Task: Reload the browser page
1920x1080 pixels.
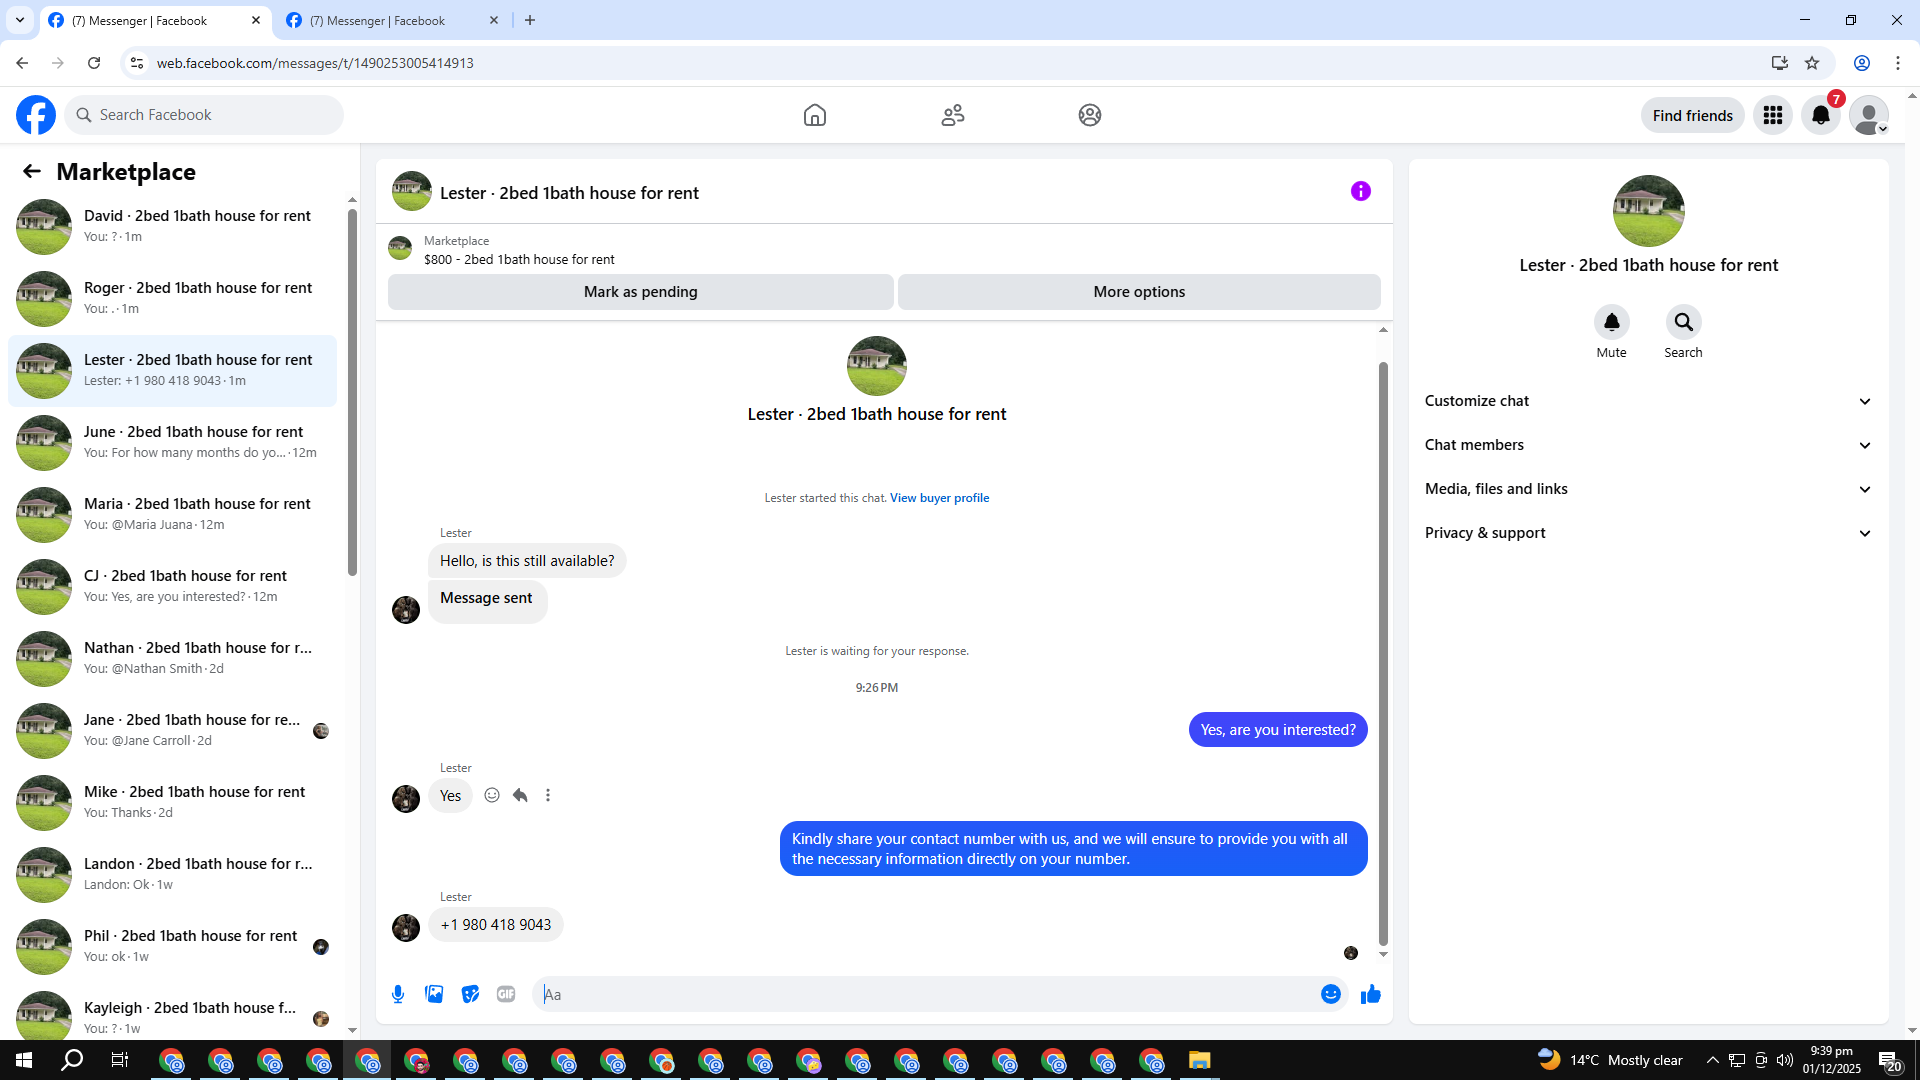Action: [94, 63]
